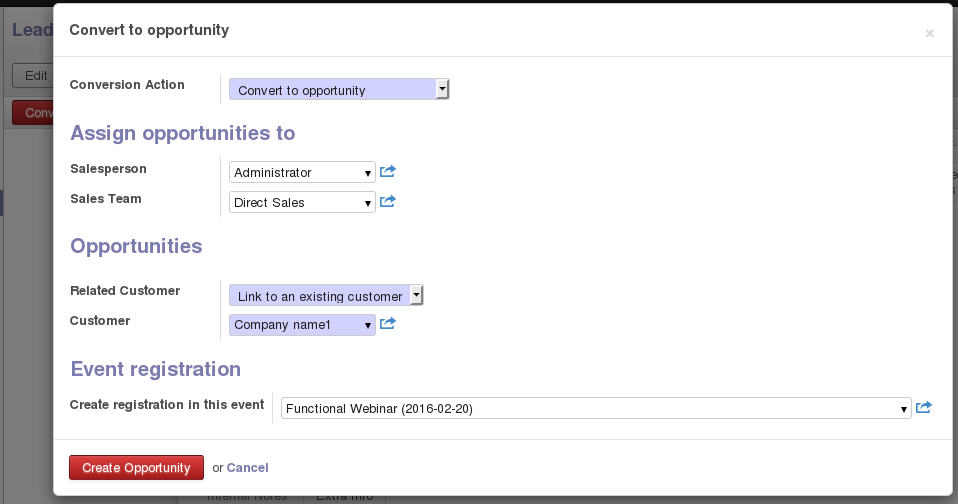This screenshot has height=504, width=958.
Task: Click into the Company name1 customer field
Action: [x=295, y=325]
